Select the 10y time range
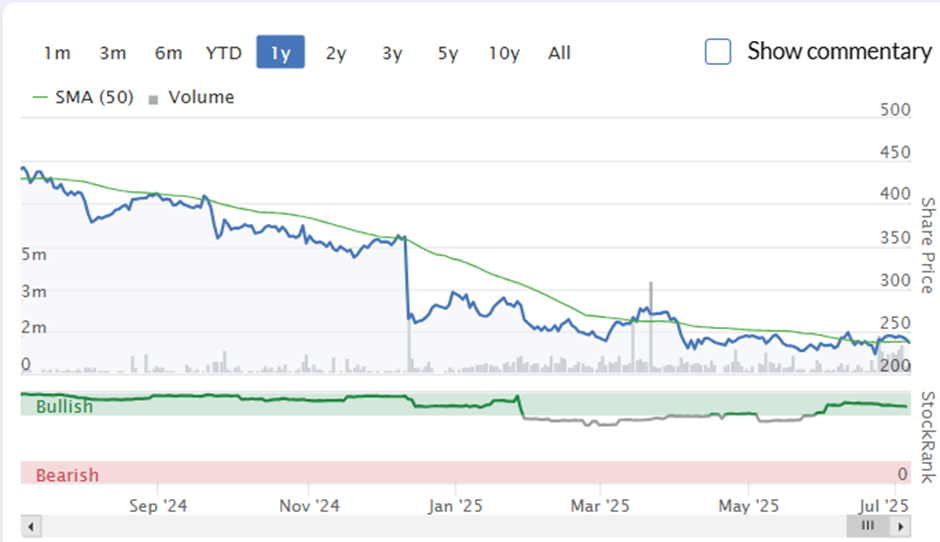Screen dimensions: 940x542 coord(504,53)
